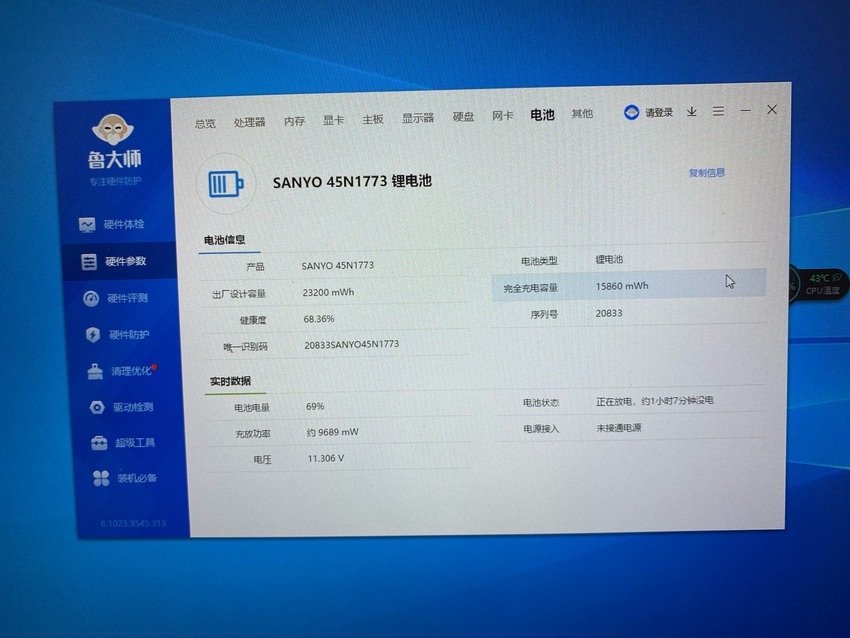The height and width of the screenshot is (638, 850).
Task: Click the 清理优化 broom icon
Action: pyautogui.click(x=95, y=372)
